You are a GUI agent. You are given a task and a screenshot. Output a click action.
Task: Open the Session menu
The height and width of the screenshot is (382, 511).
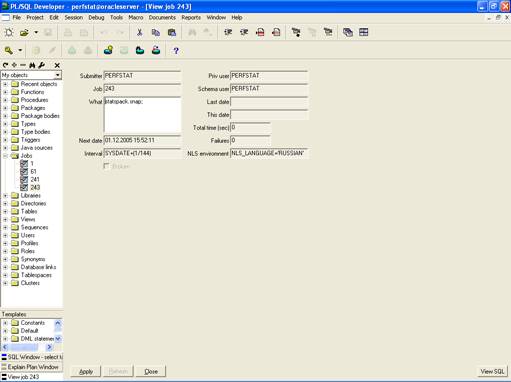[x=74, y=17]
